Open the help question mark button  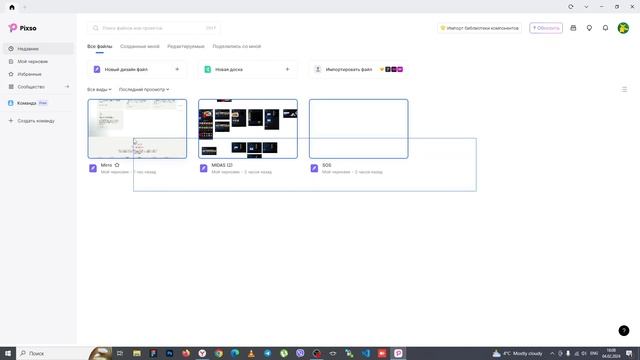(x=623, y=331)
